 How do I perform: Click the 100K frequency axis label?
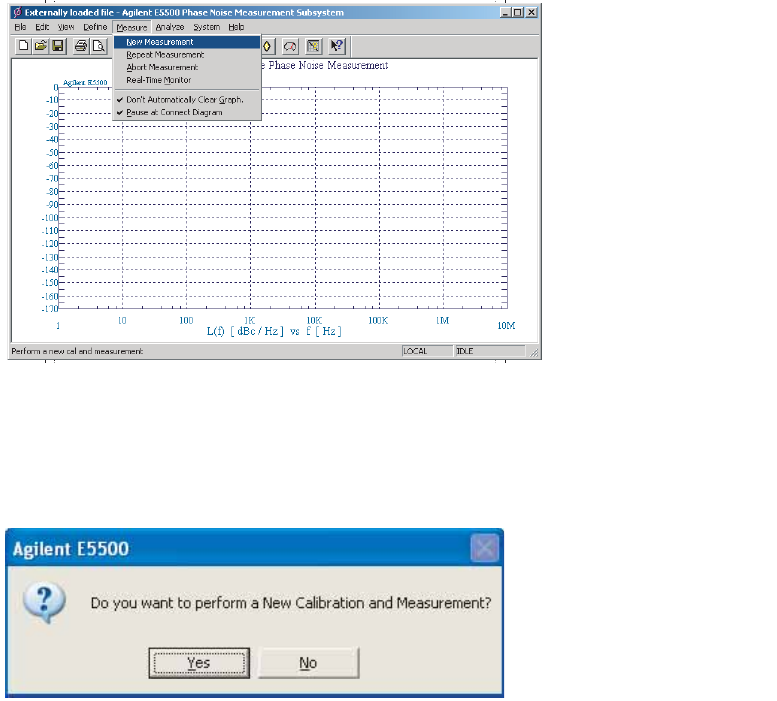click(x=378, y=321)
